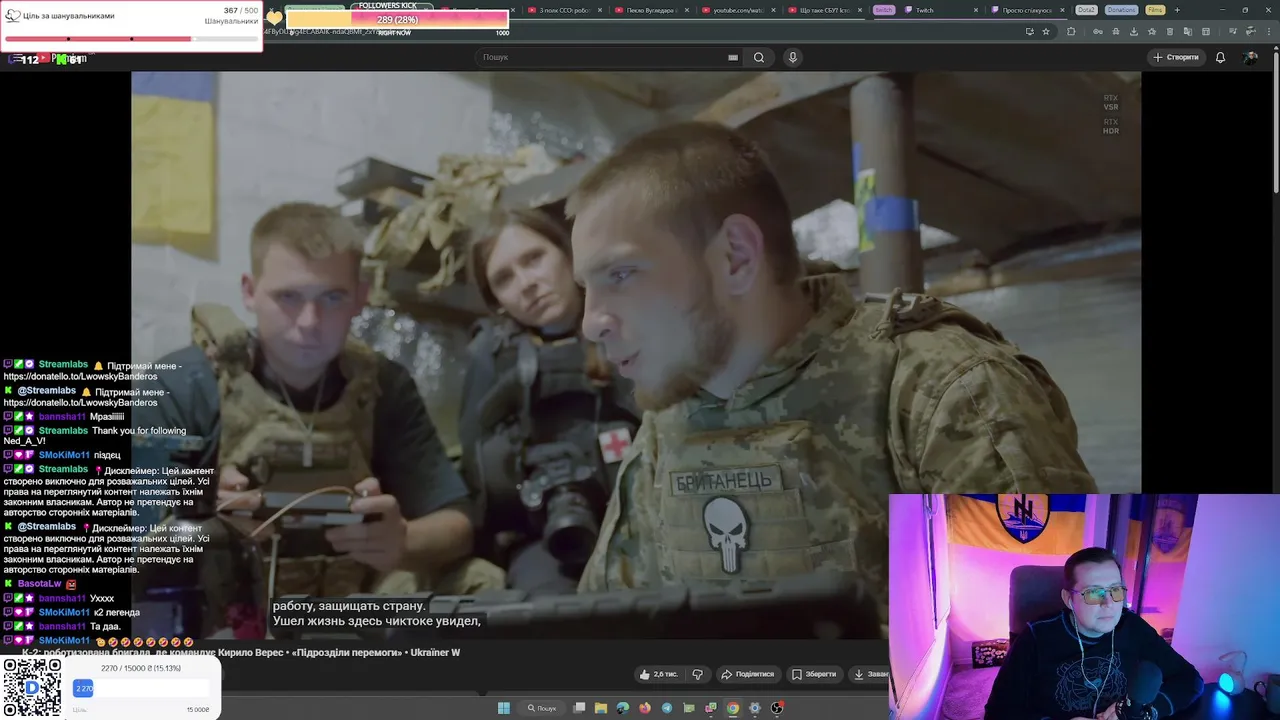Click the donation QR code
The height and width of the screenshot is (720, 1280).
pos(32,688)
